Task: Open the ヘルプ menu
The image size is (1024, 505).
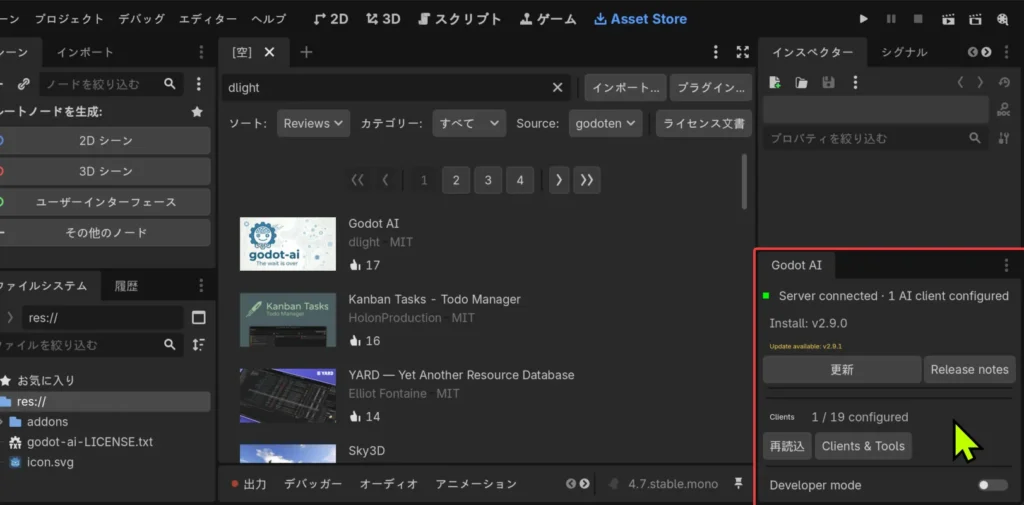Action: 268,19
